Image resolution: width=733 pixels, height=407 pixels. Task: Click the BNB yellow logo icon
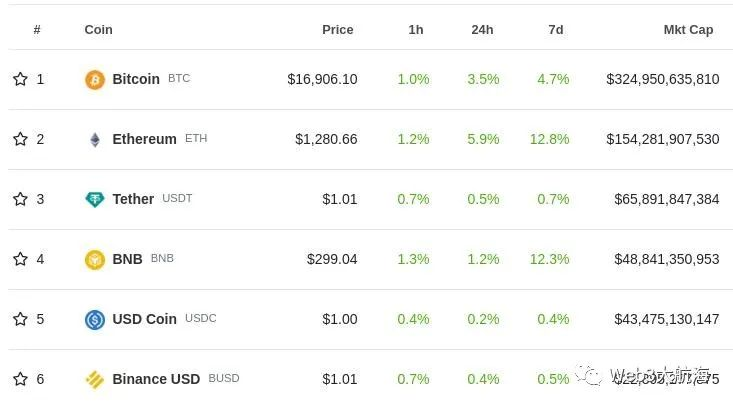[94, 259]
